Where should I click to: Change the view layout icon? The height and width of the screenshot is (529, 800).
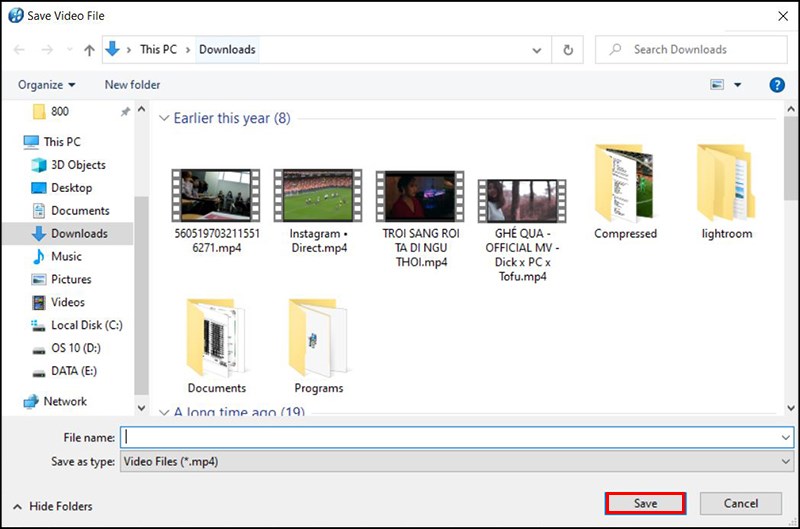tap(717, 85)
